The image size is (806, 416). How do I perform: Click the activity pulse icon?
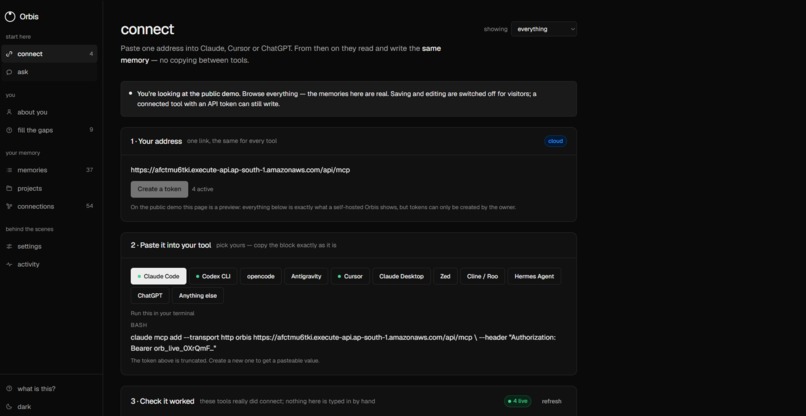(9, 264)
